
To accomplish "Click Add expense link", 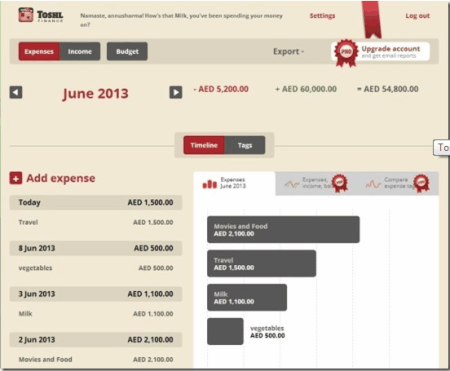I will [61, 178].
